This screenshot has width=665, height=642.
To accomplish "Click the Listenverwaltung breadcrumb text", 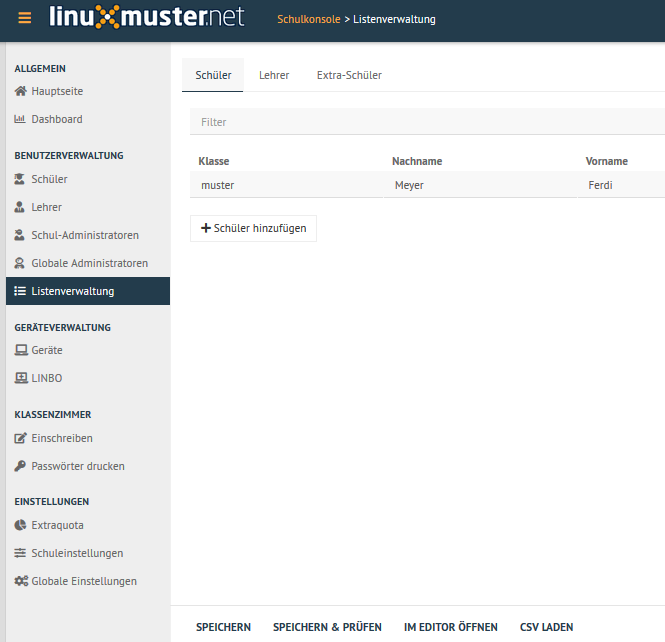I will coord(394,20).
